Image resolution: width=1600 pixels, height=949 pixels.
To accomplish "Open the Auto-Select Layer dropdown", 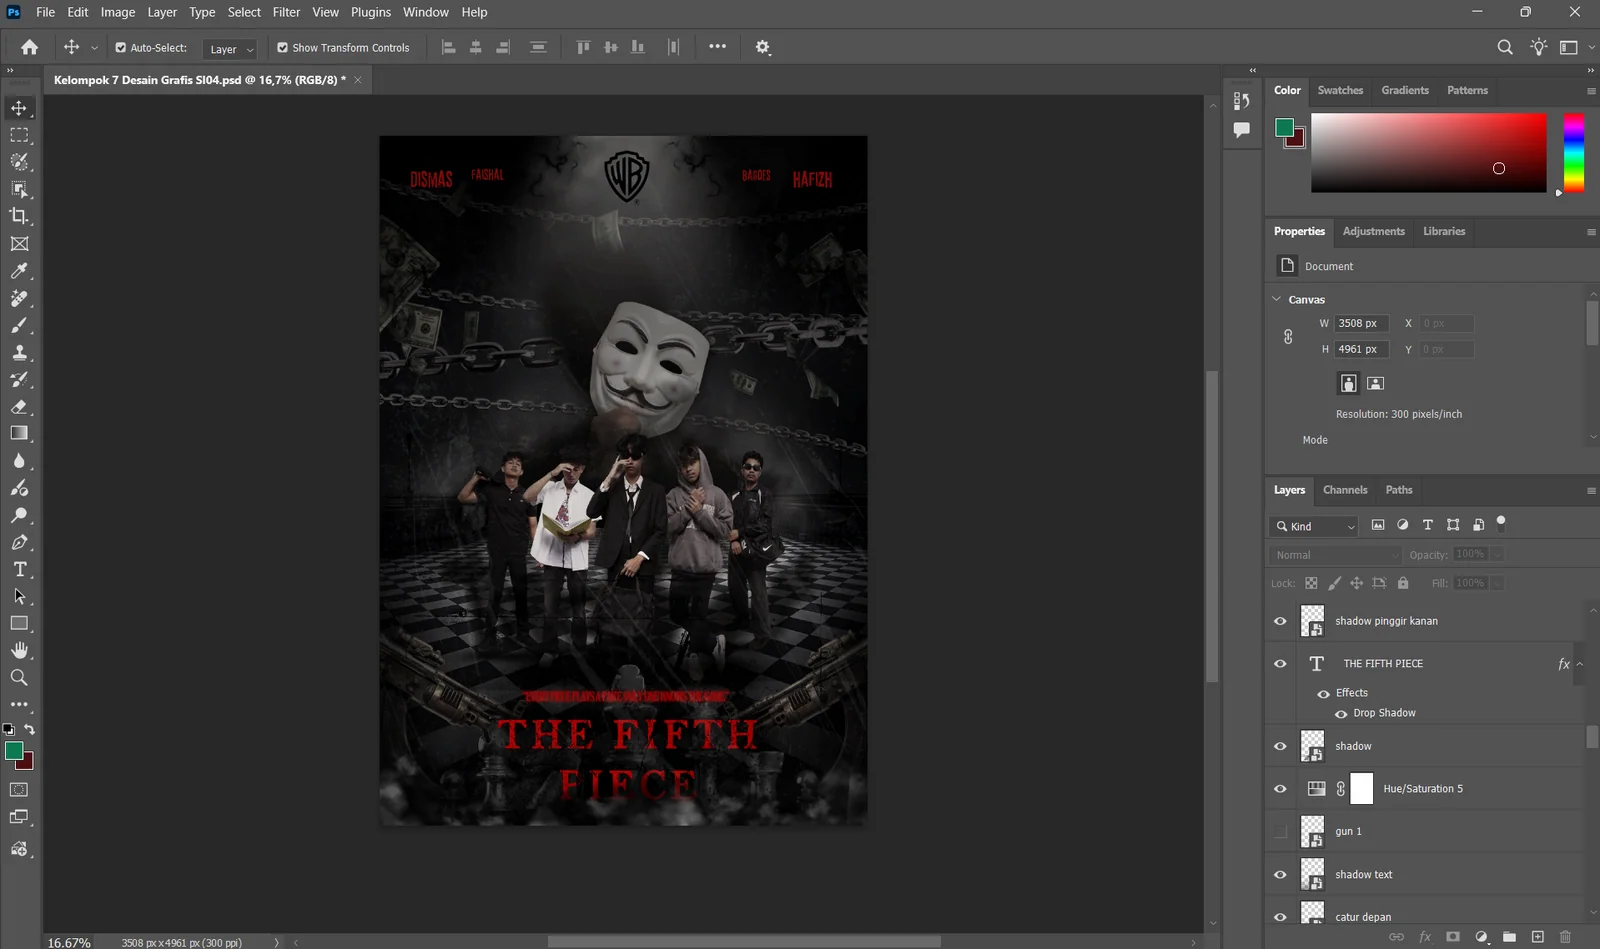I will 230,48.
